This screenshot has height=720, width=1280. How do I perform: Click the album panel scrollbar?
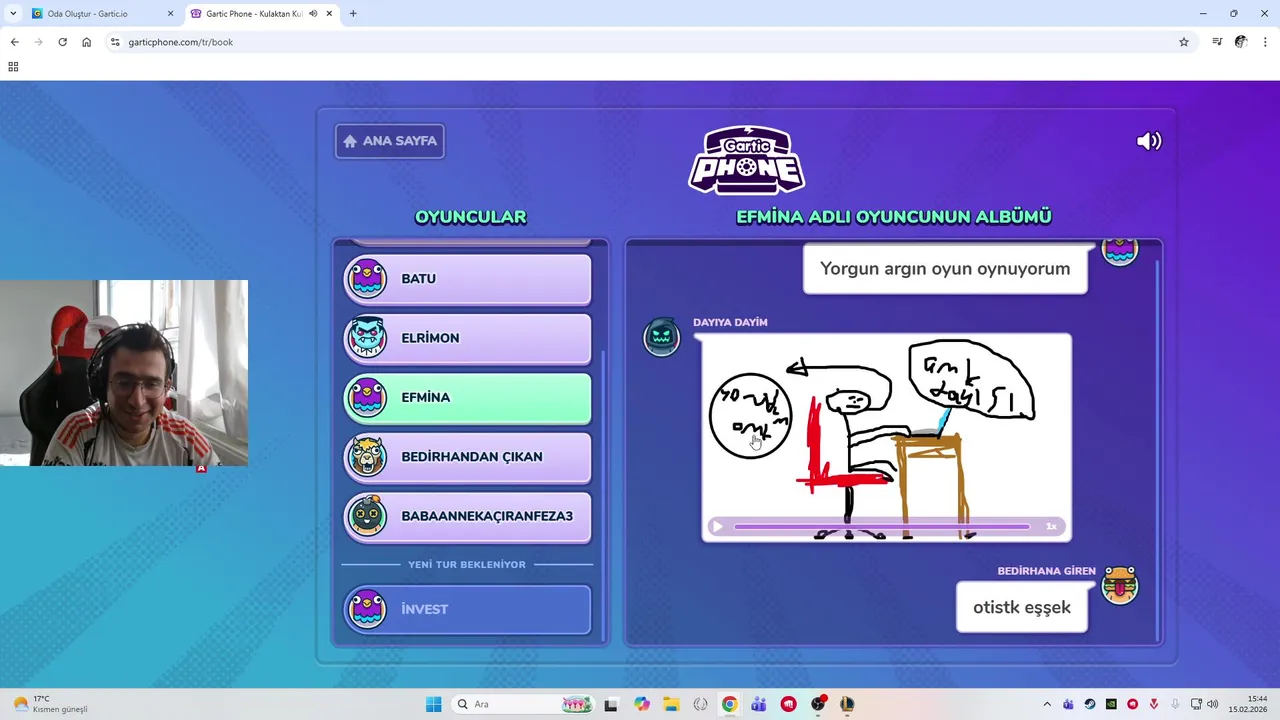(x=1157, y=450)
